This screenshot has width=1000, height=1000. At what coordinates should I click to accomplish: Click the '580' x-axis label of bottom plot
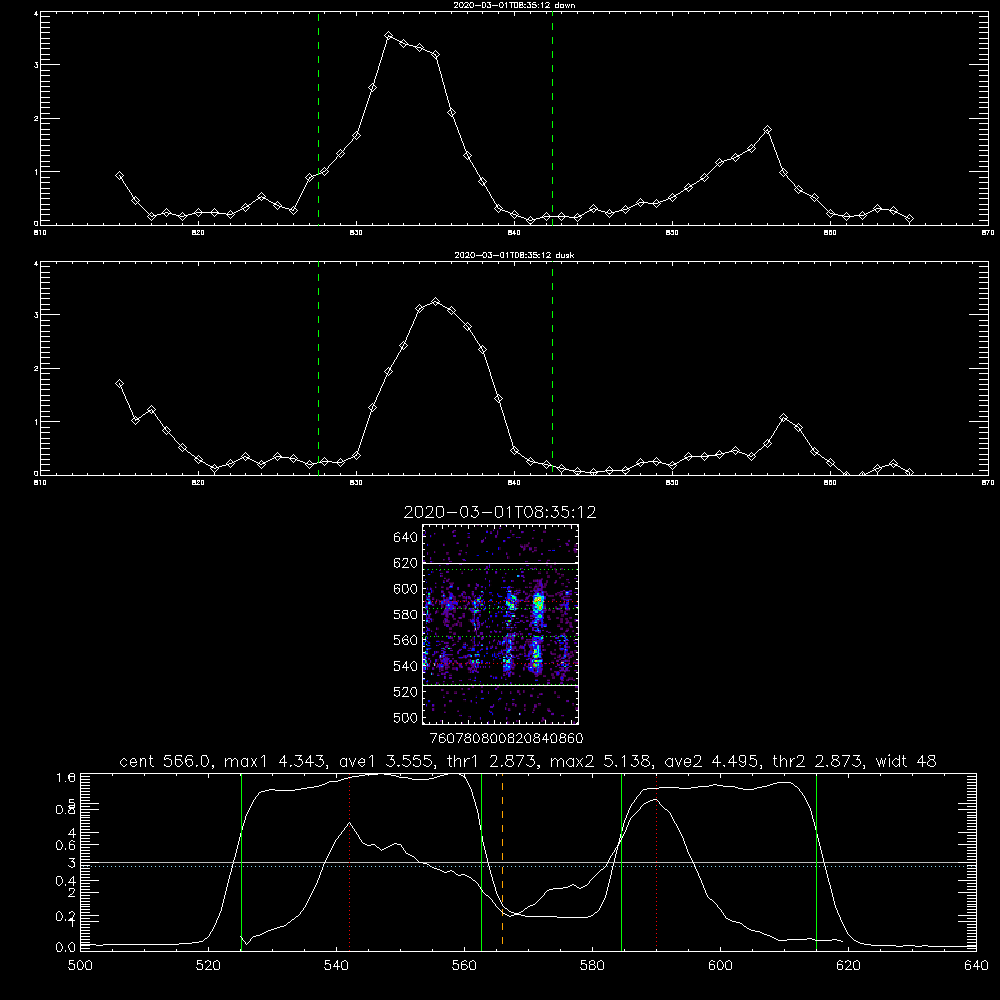pyautogui.click(x=592, y=966)
